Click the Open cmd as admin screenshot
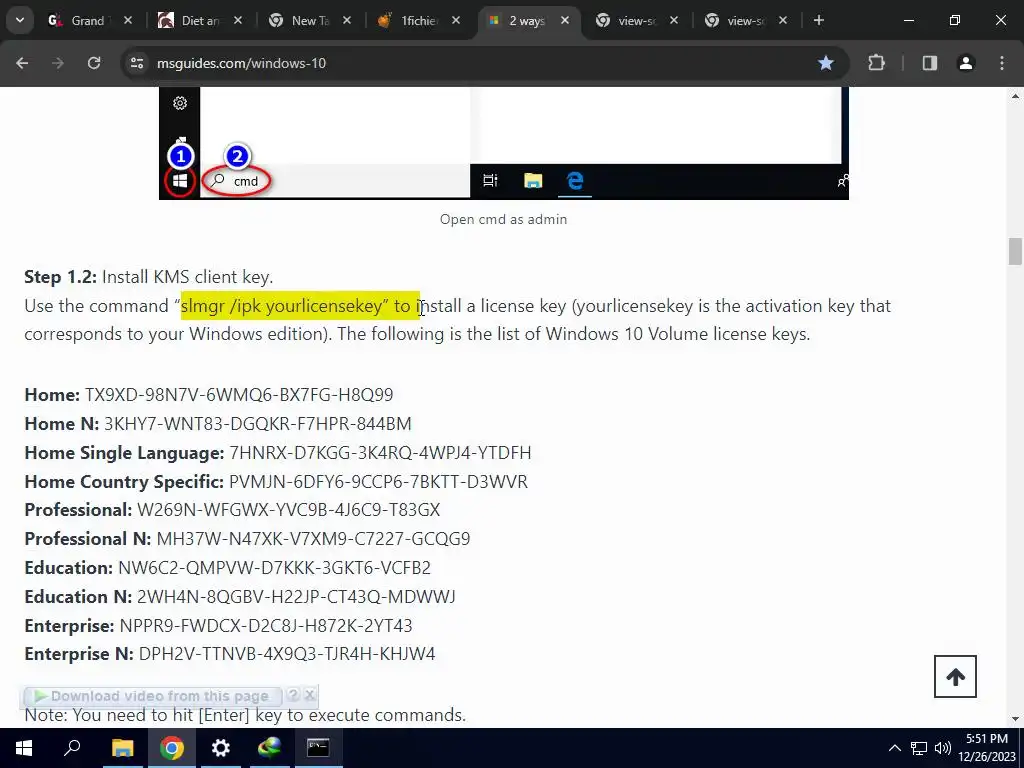This screenshot has width=1024, height=768. coord(504,143)
